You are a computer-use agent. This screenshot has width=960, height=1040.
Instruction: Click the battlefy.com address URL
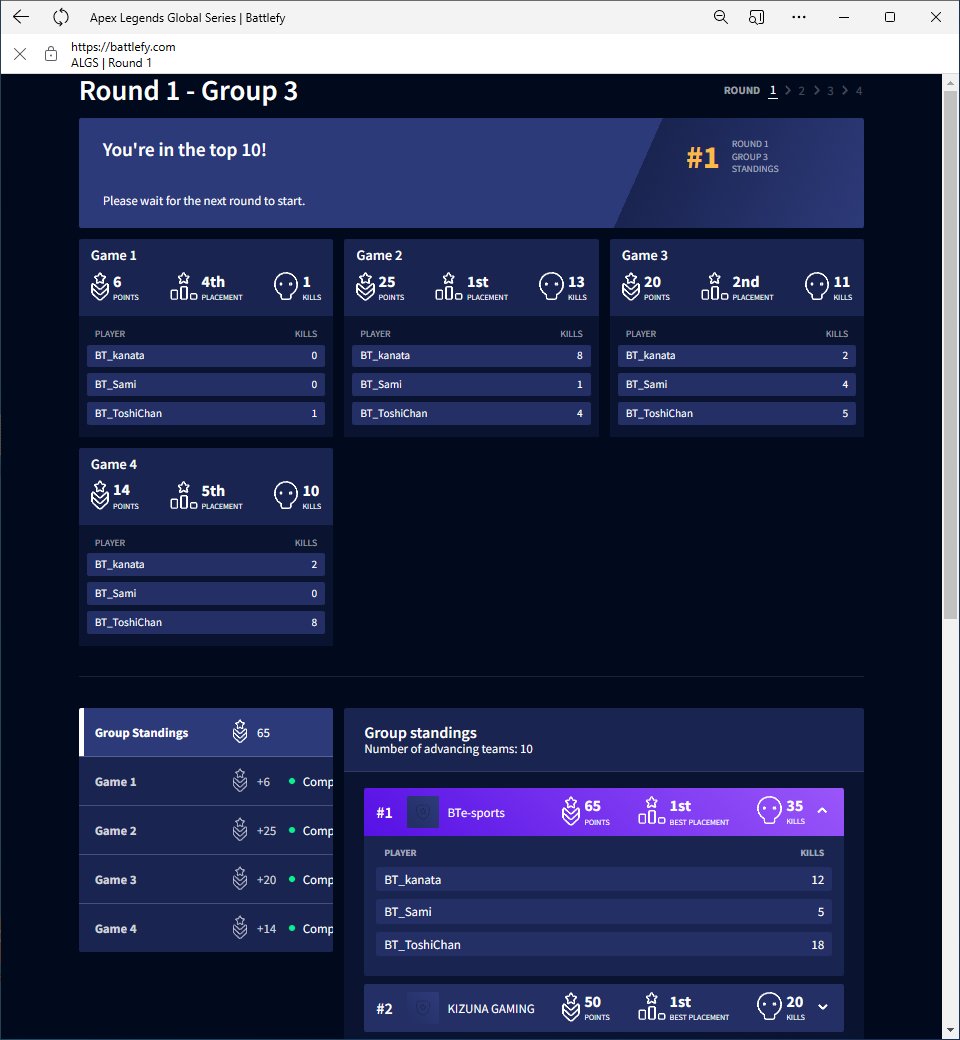(x=123, y=47)
